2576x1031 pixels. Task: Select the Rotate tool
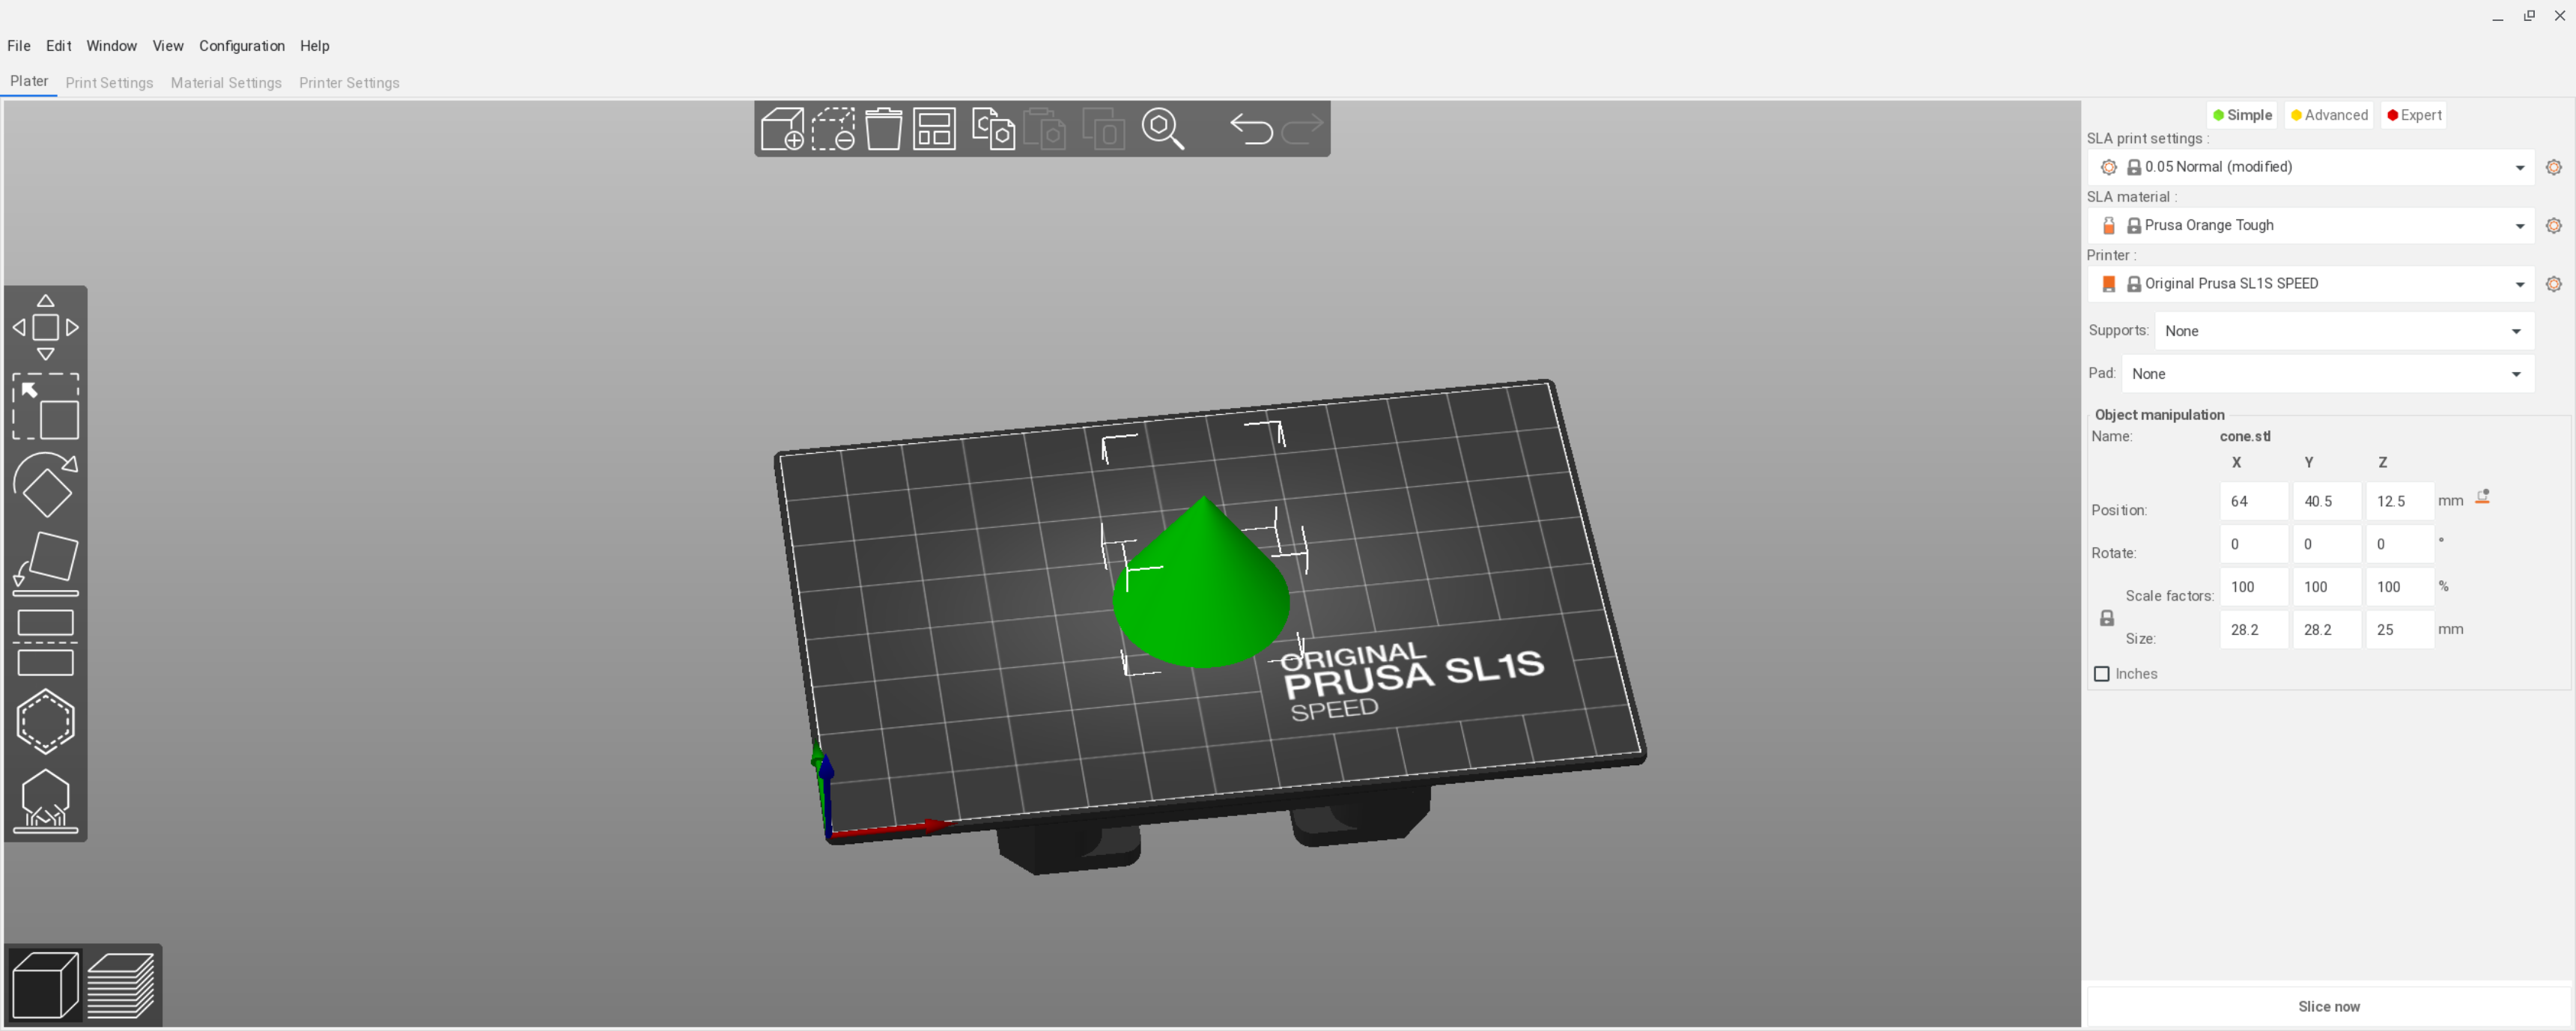[46, 484]
